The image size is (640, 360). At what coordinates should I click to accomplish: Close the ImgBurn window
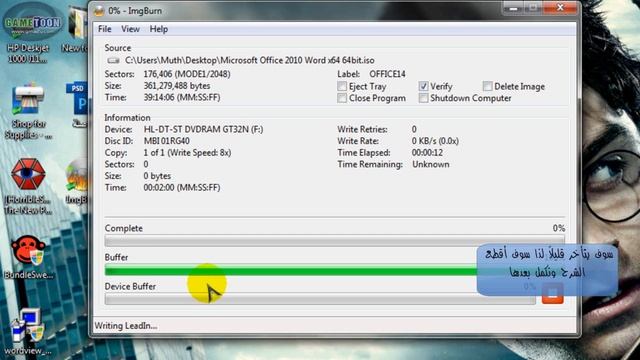tap(561, 8)
